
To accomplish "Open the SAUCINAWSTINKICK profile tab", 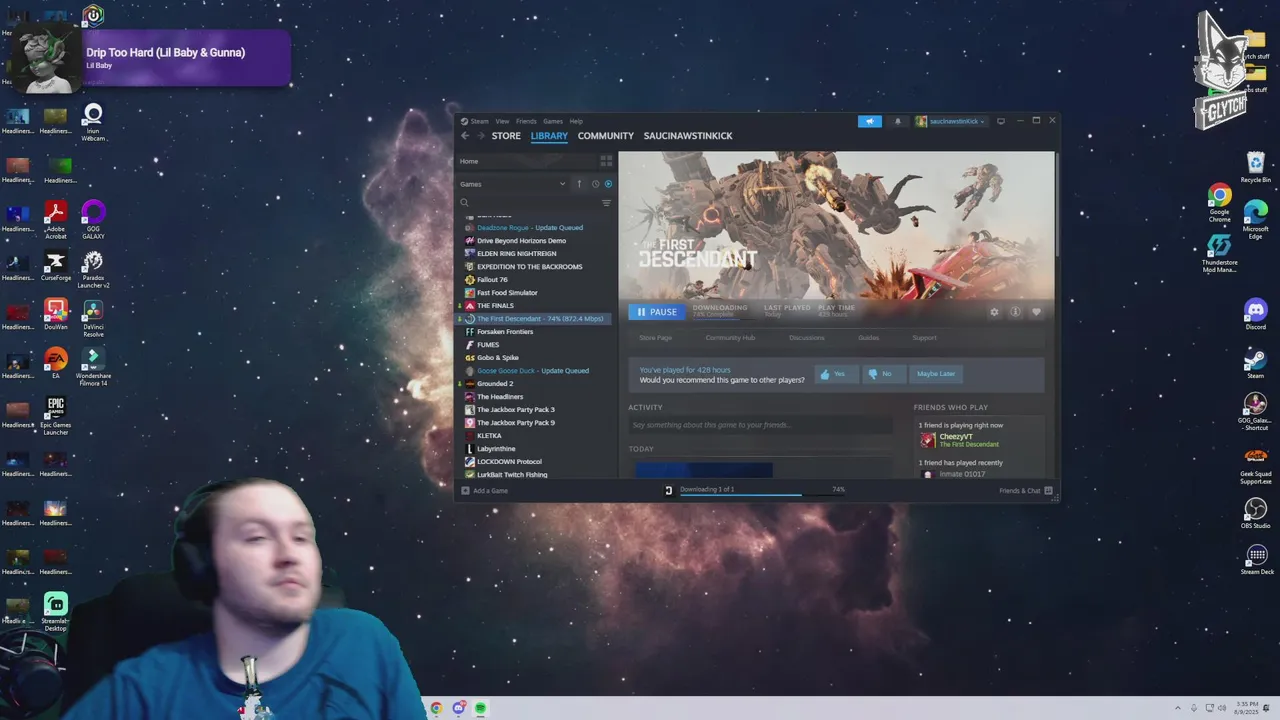I will [688, 136].
